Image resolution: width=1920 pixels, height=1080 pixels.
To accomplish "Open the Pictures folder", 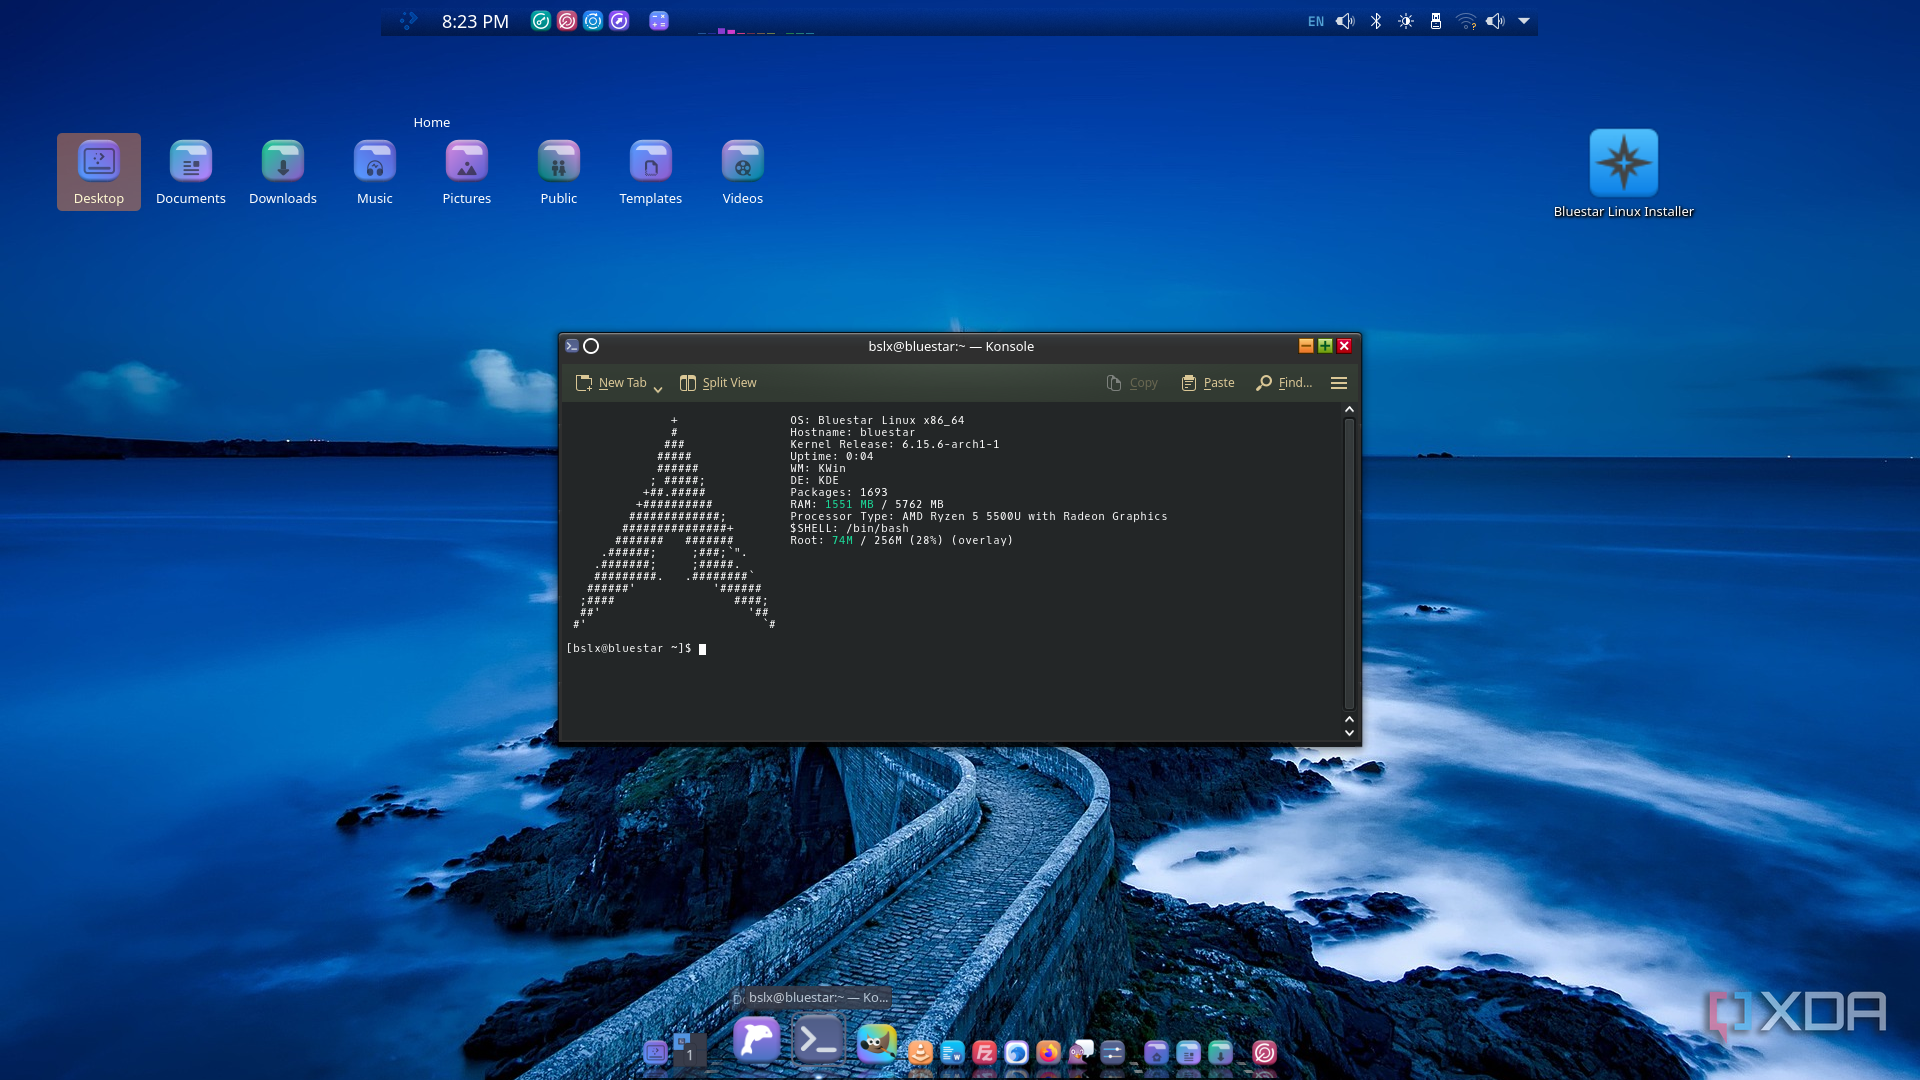I will pos(467,172).
